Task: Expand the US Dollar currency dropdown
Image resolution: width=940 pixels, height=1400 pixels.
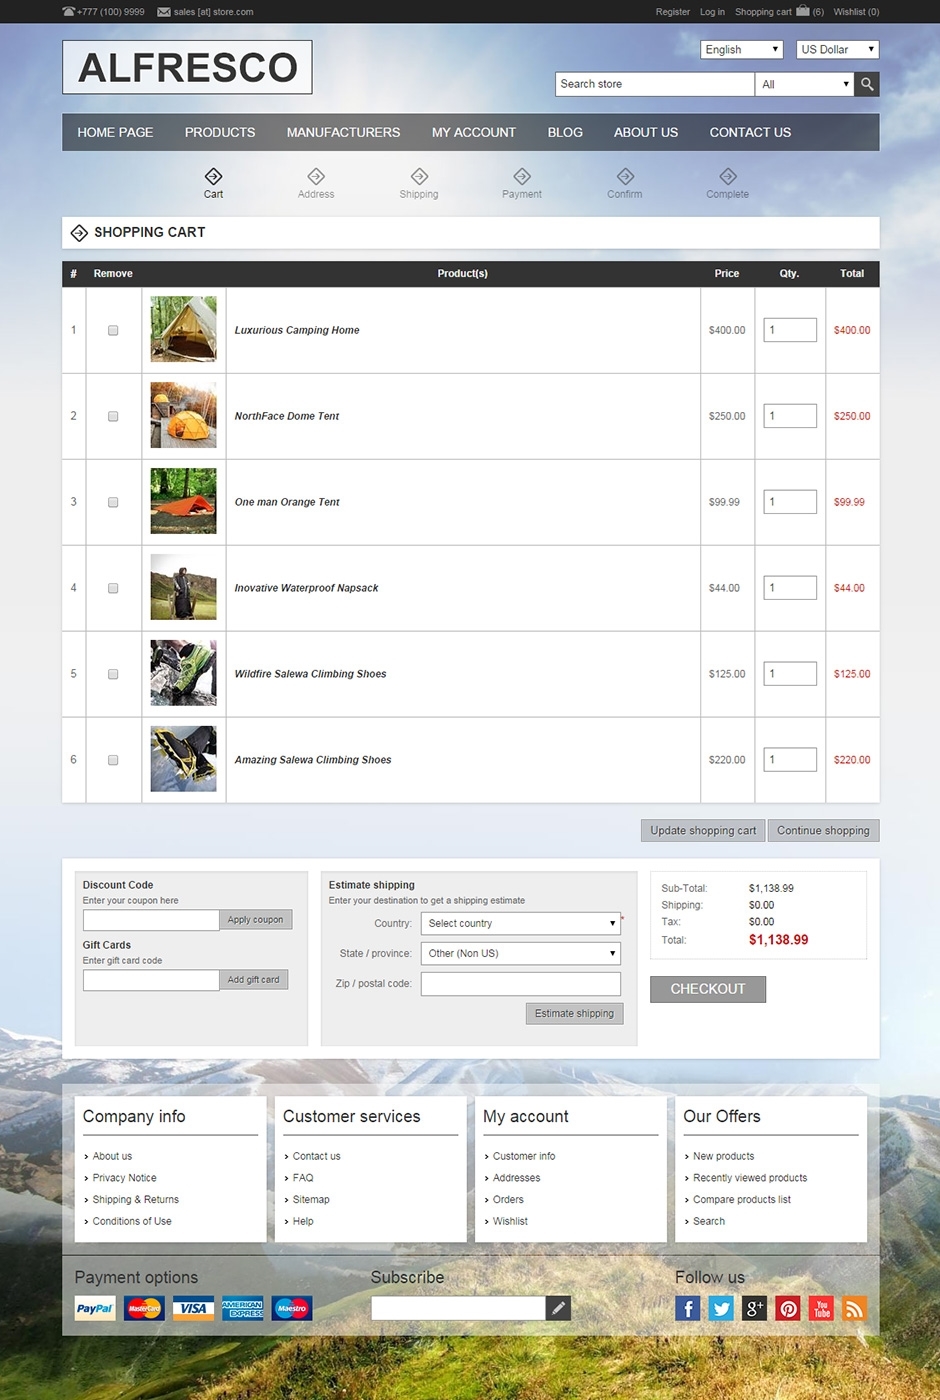Action: pyautogui.click(x=837, y=49)
